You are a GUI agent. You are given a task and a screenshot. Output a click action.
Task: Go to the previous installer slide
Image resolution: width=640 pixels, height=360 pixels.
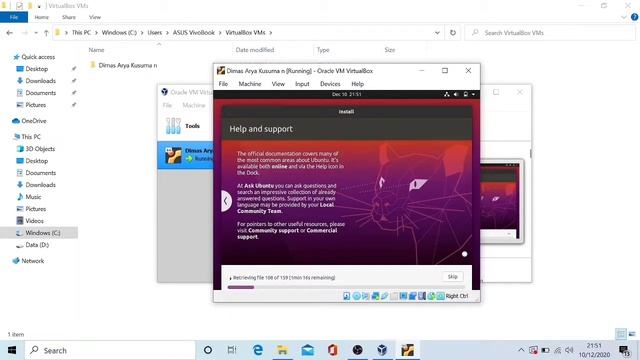click(x=225, y=201)
